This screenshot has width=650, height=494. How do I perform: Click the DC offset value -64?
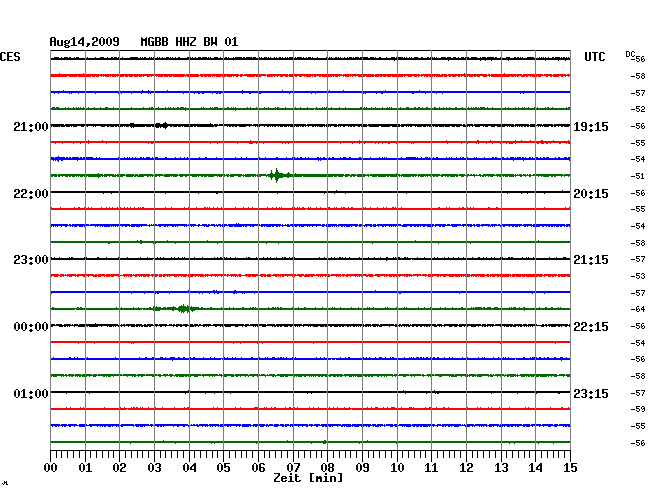tap(638, 309)
